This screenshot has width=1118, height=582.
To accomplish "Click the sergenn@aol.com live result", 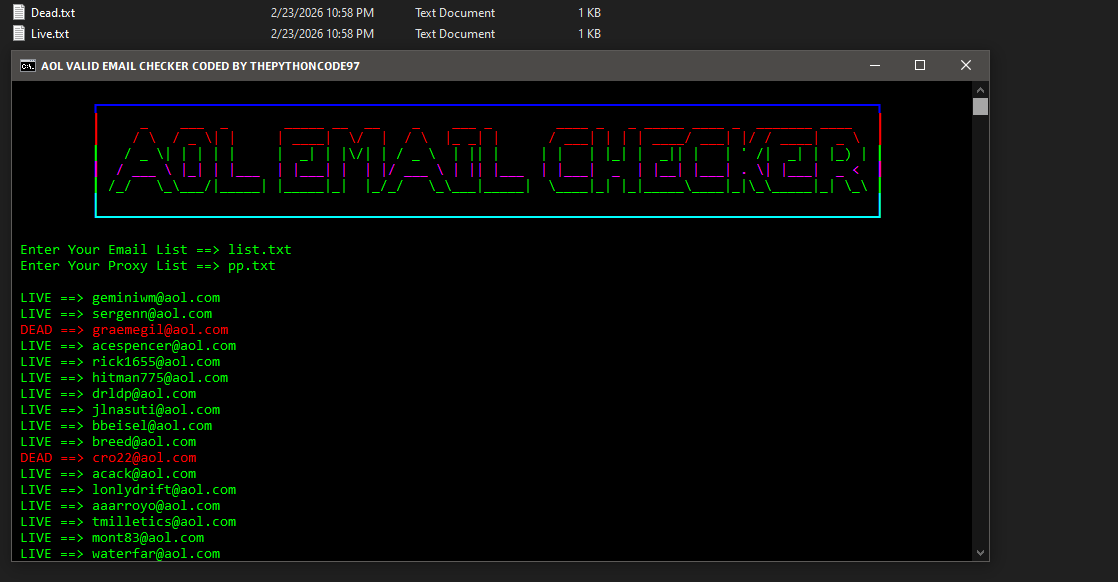I will [152, 314].
